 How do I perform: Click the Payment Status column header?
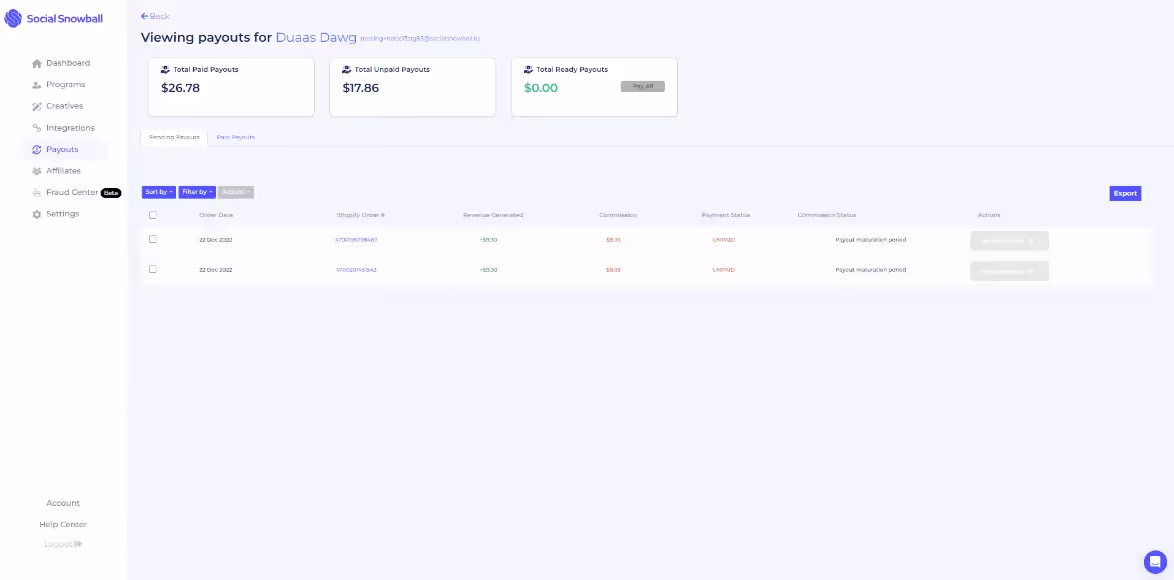pyautogui.click(x=726, y=215)
